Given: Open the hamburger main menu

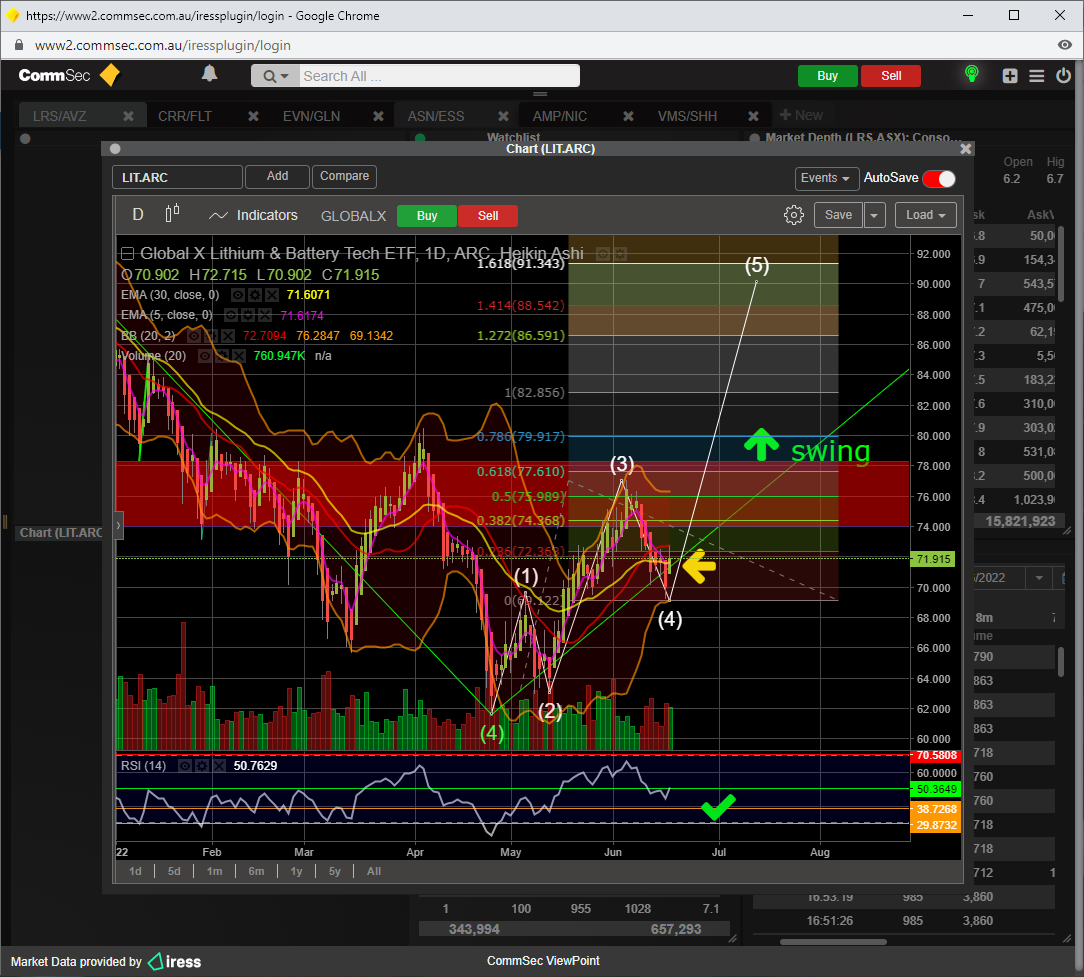Looking at the screenshot, I should (x=1036, y=75).
